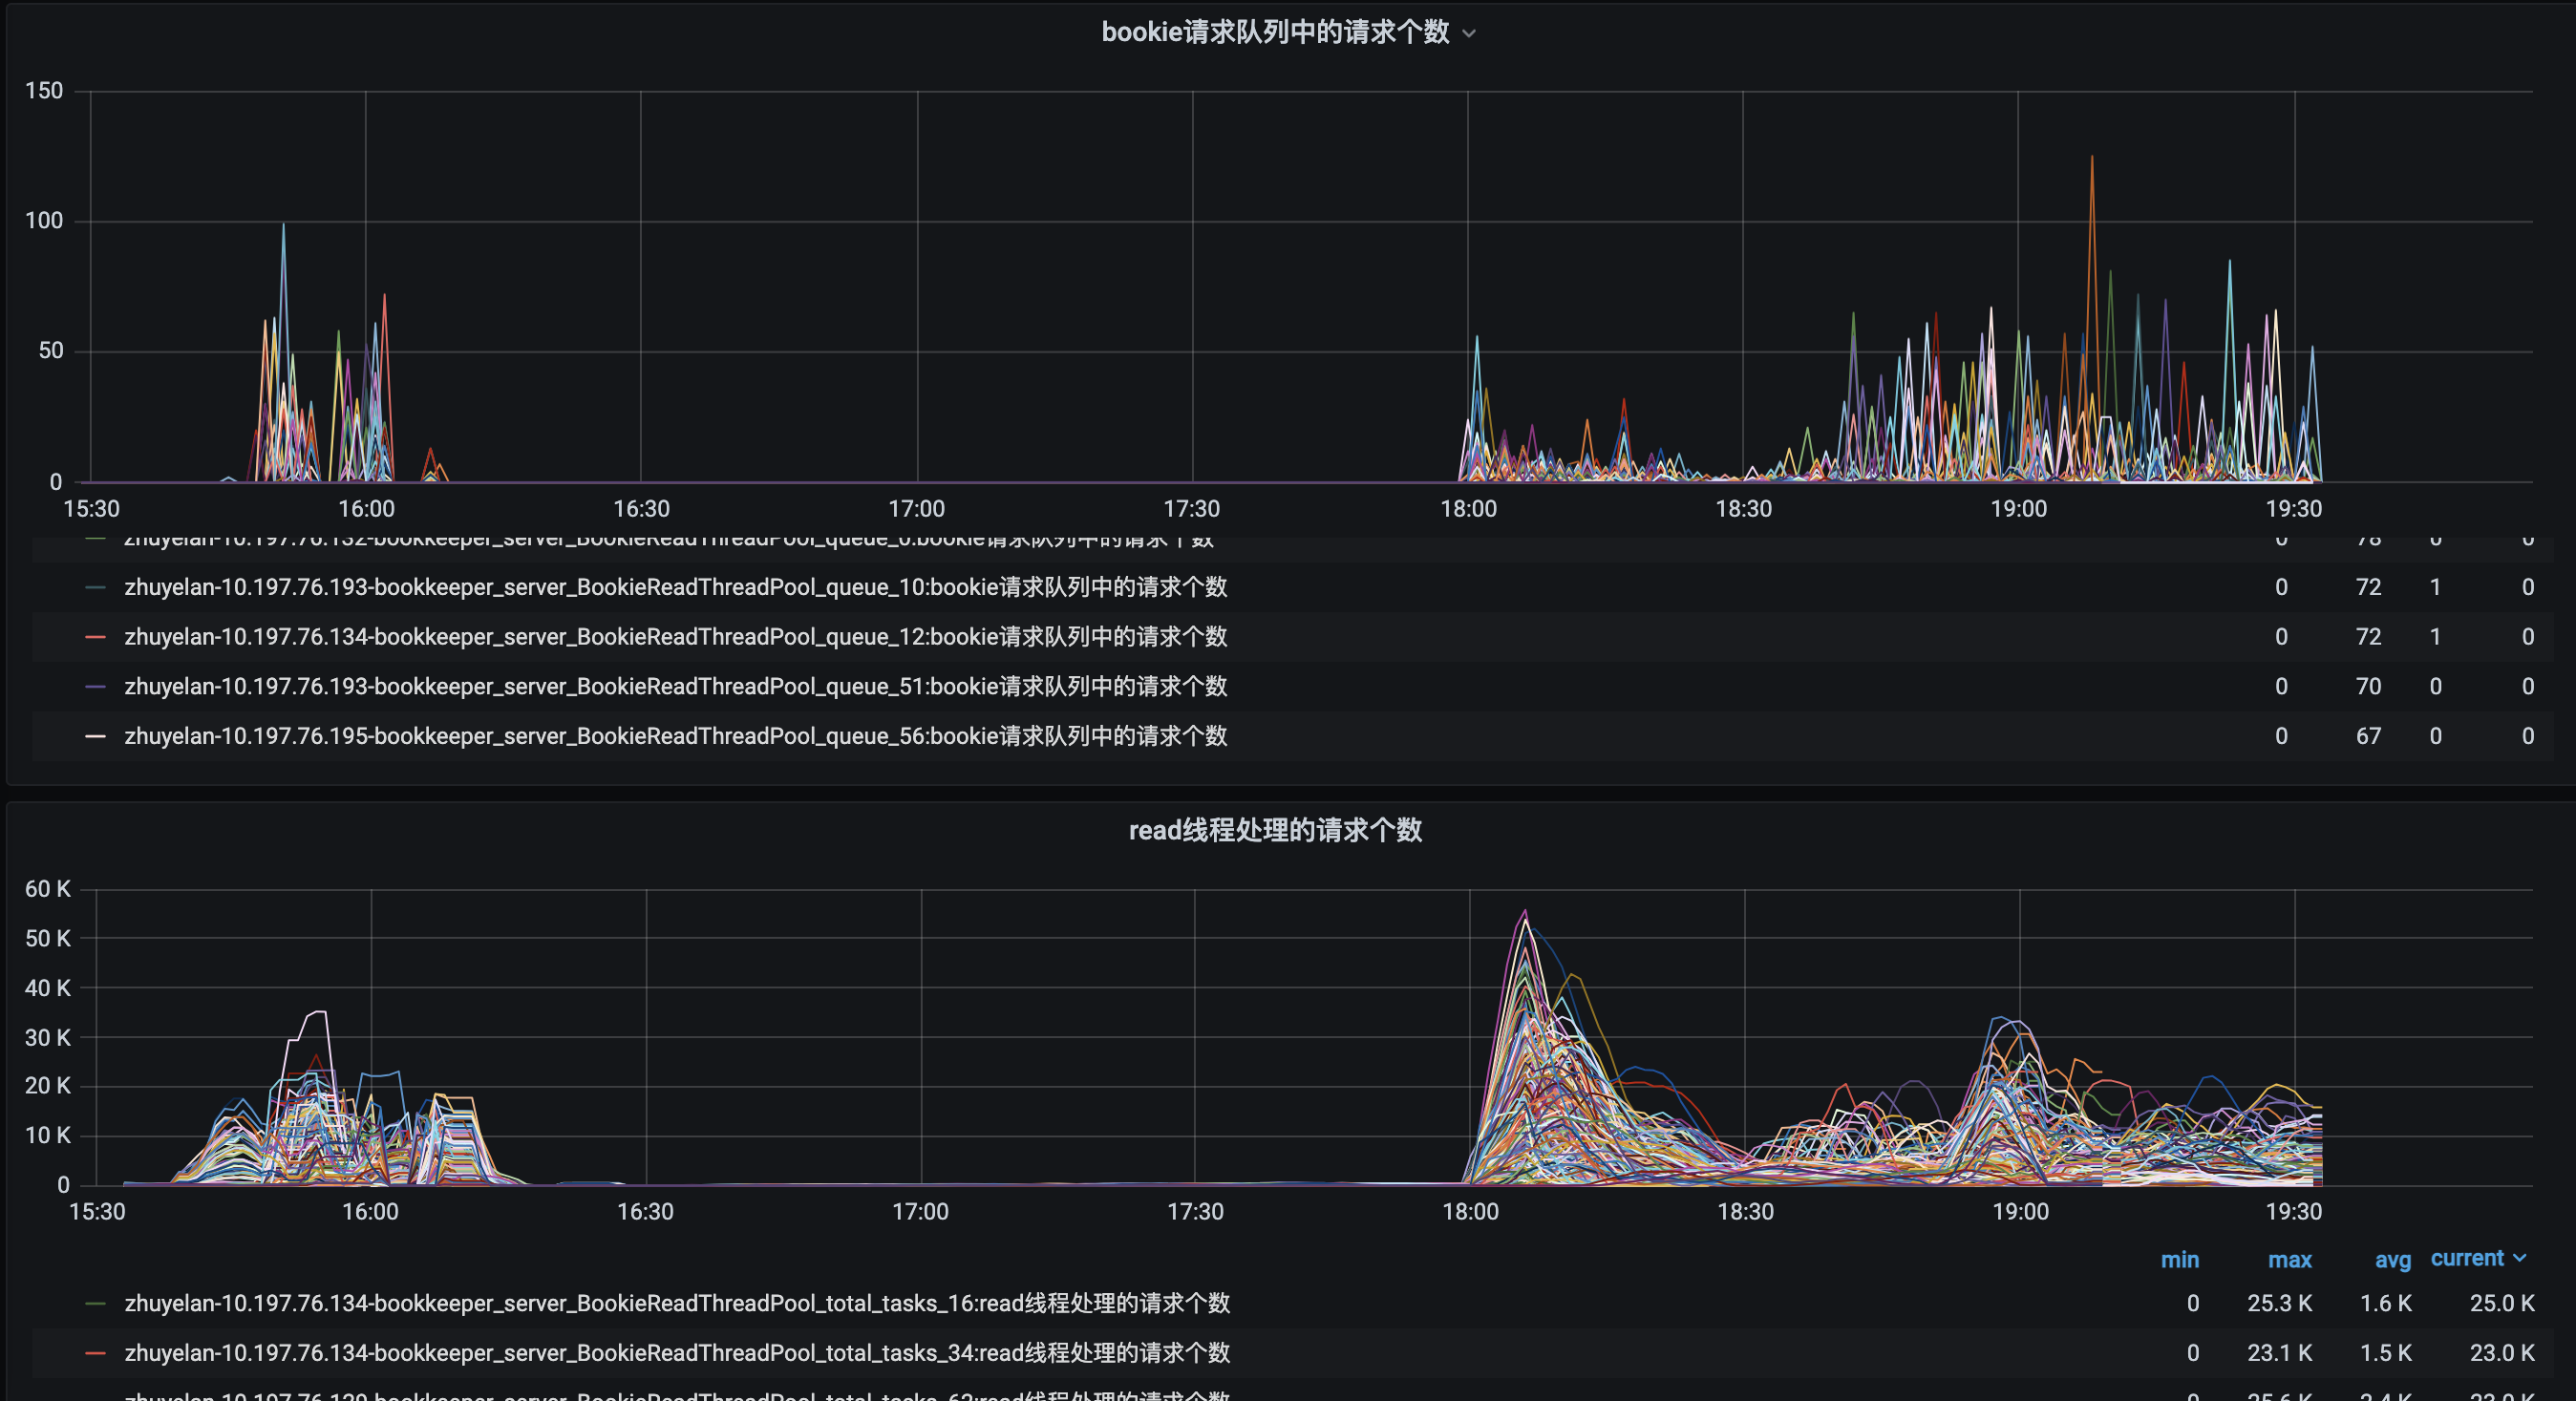Toggle the queue_10 series for 10.197.76.193
The height and width of the screenshot is (1401, 2576).
pyautogui.click(x=675, y=587)
